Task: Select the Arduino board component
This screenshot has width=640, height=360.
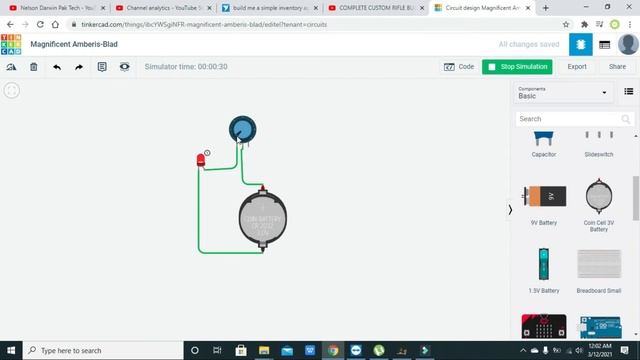Action: click(601, 327)
